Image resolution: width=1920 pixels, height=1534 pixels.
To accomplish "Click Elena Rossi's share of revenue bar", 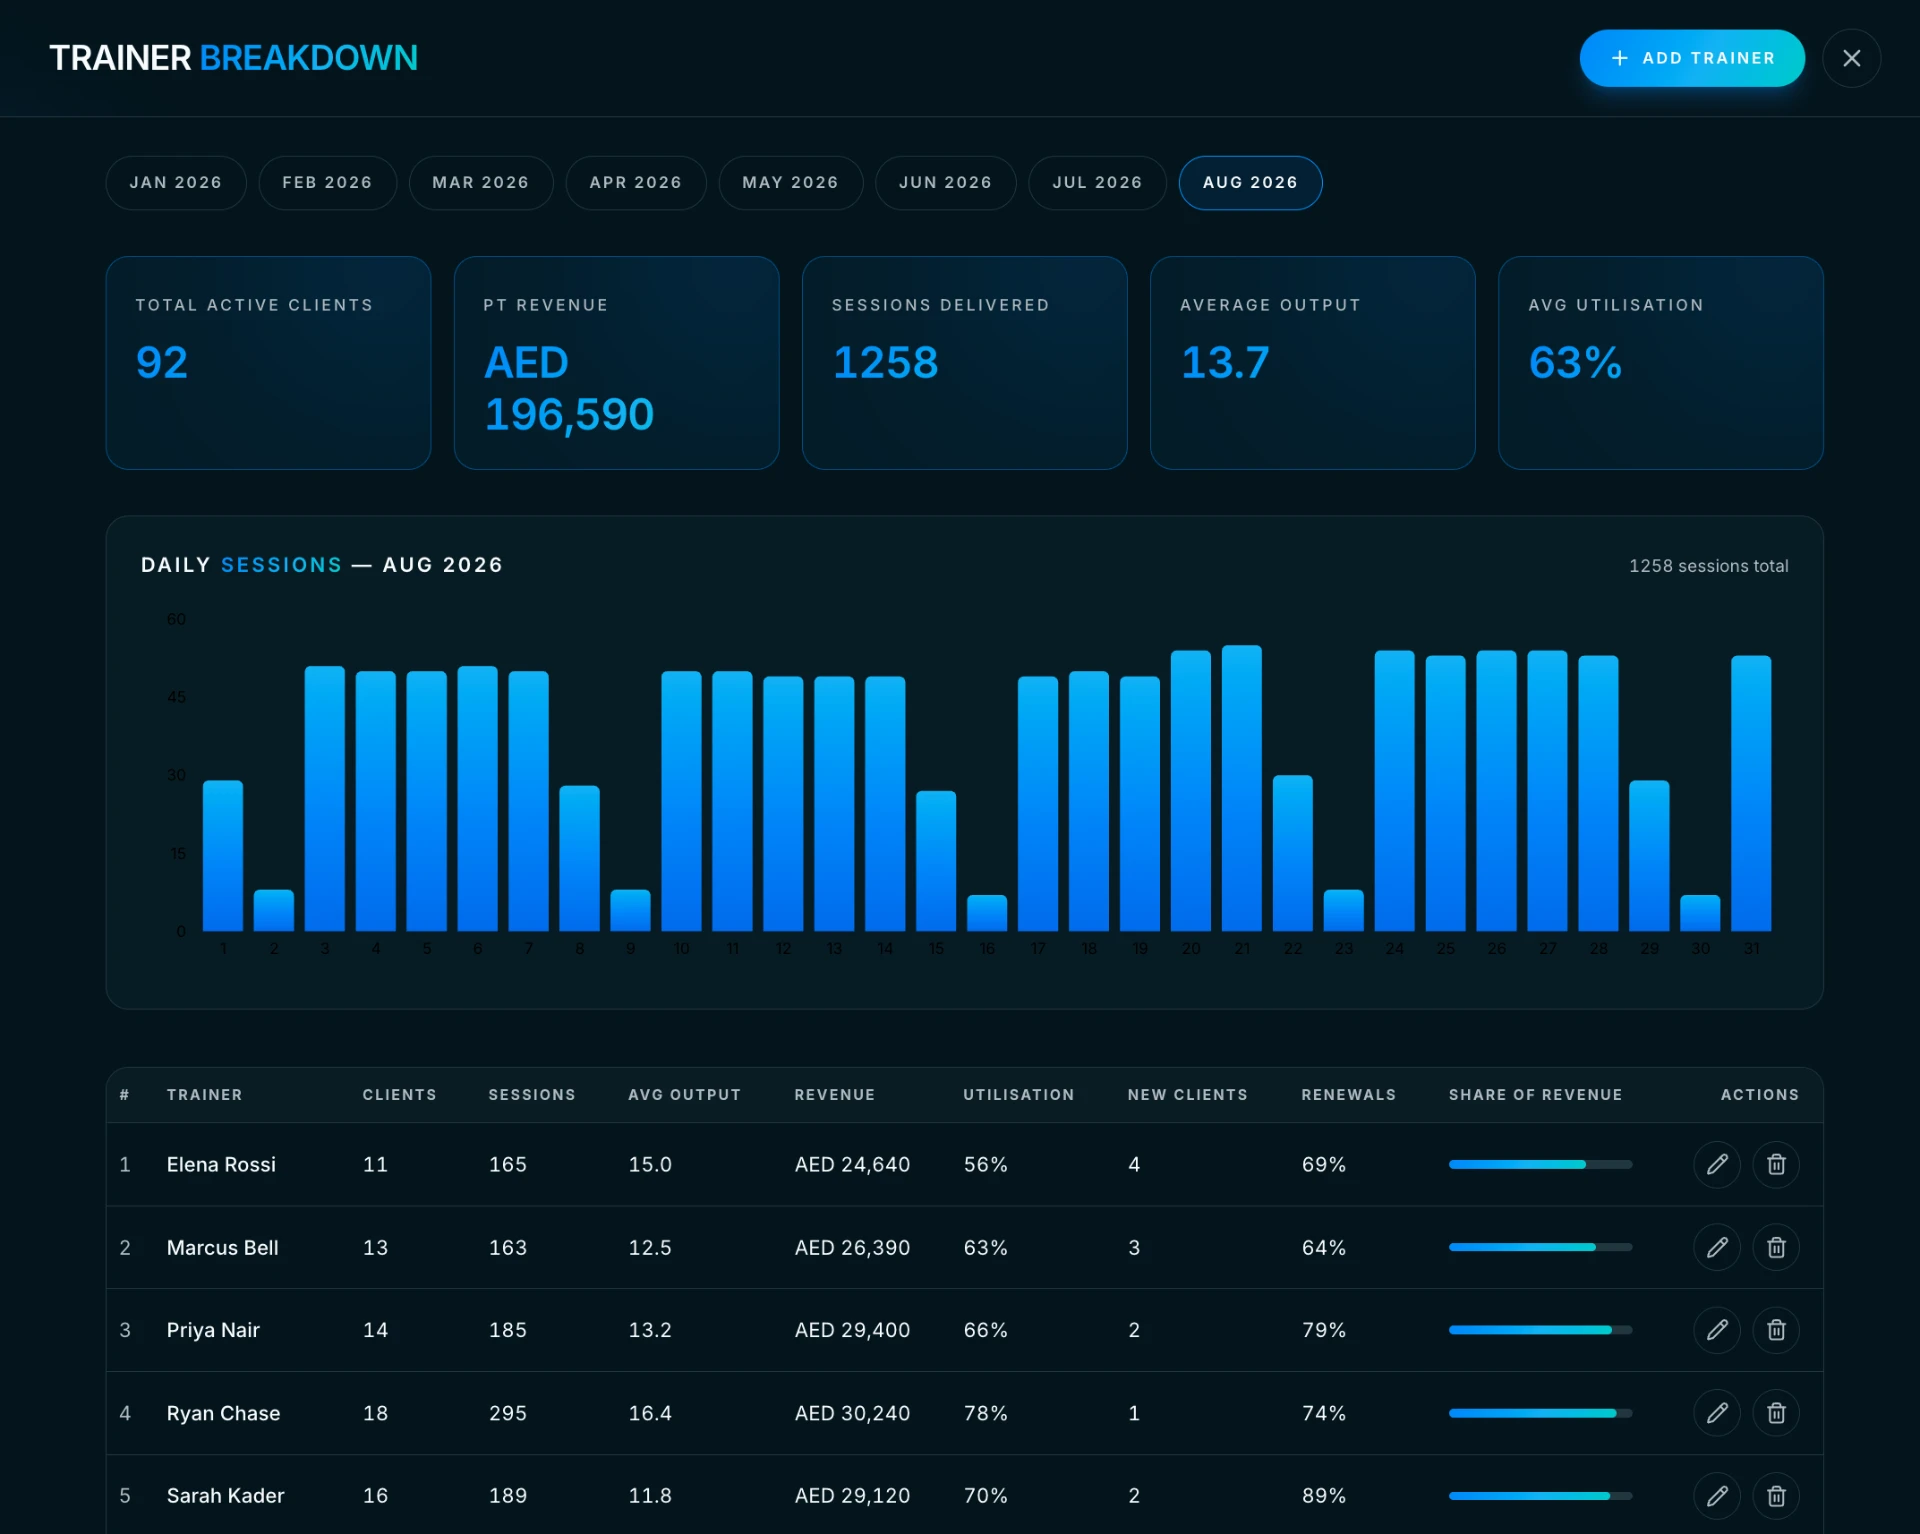I will click(x=1540, y=1164).
